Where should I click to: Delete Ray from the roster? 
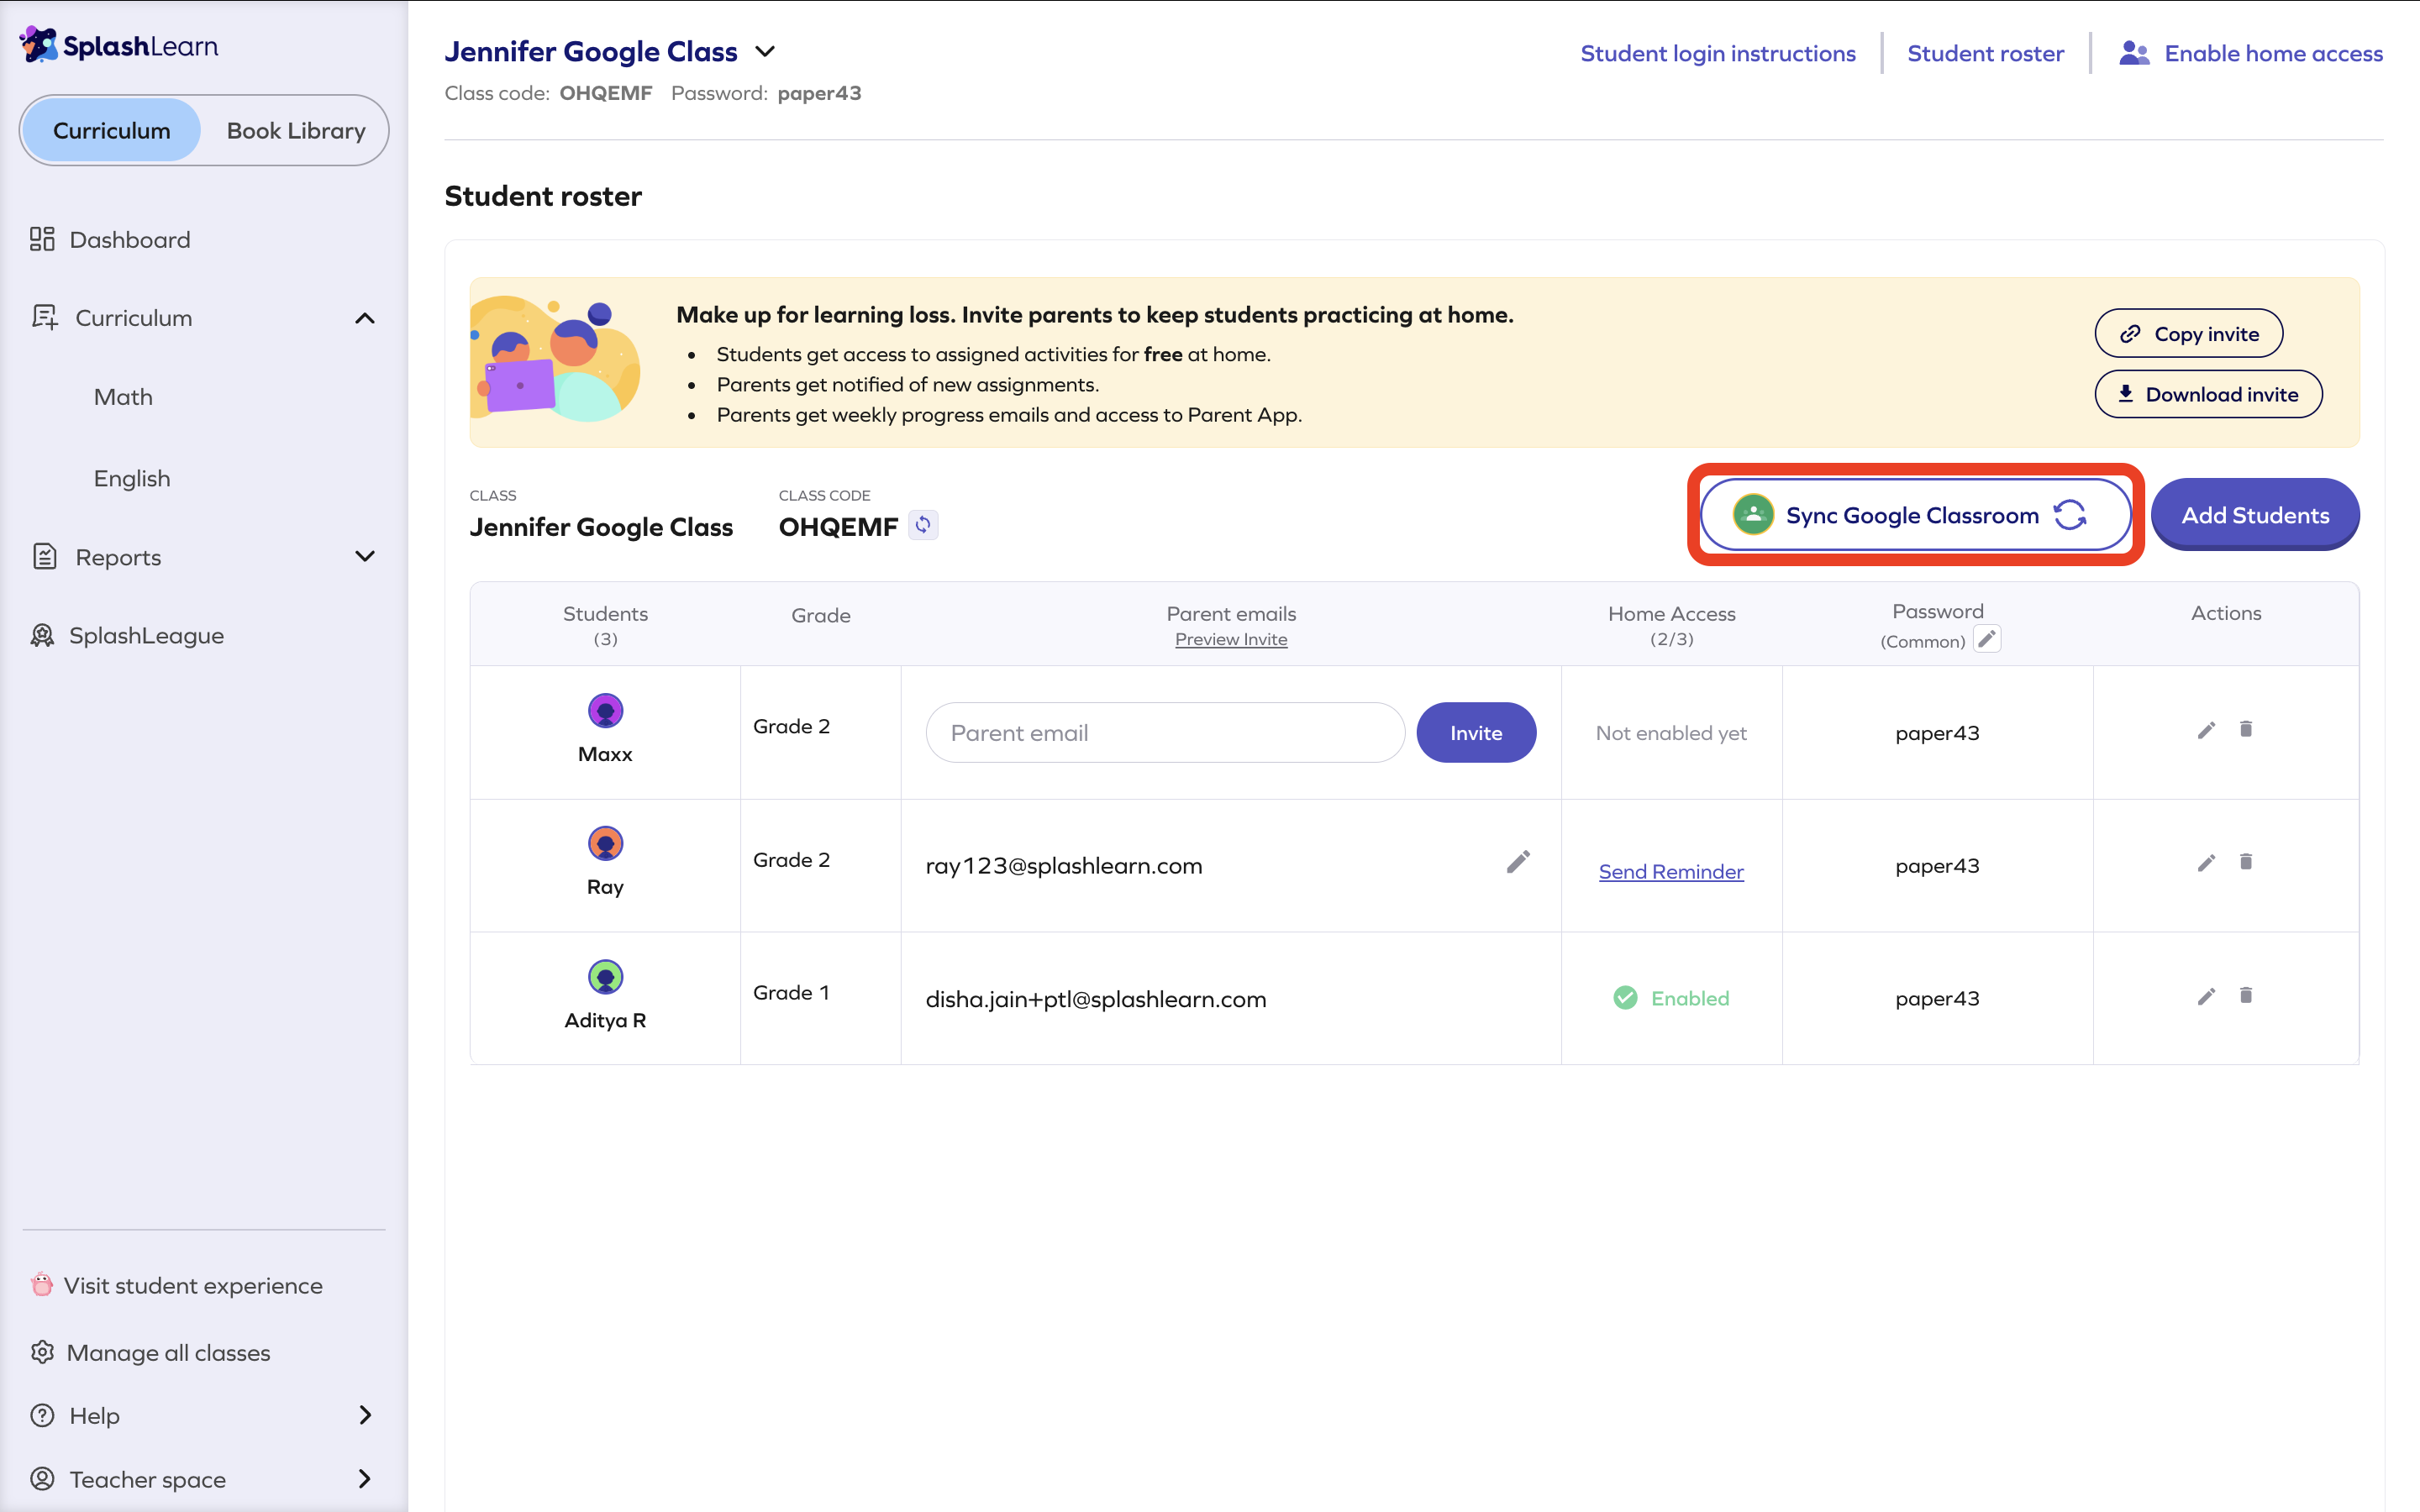coord(2246,862)
